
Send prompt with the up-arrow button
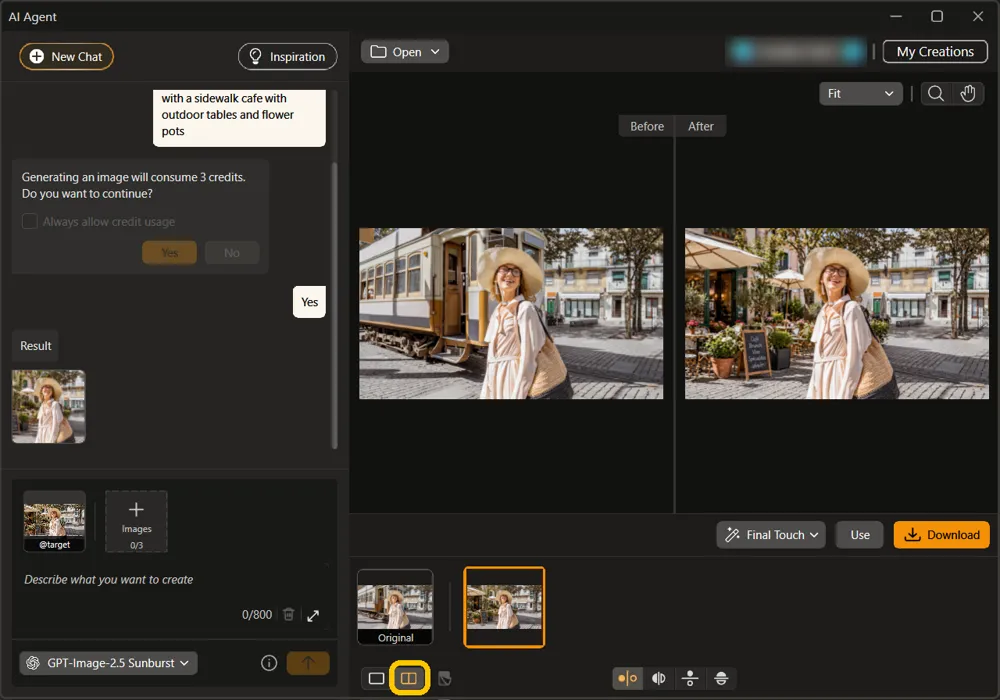click(308, 663)
